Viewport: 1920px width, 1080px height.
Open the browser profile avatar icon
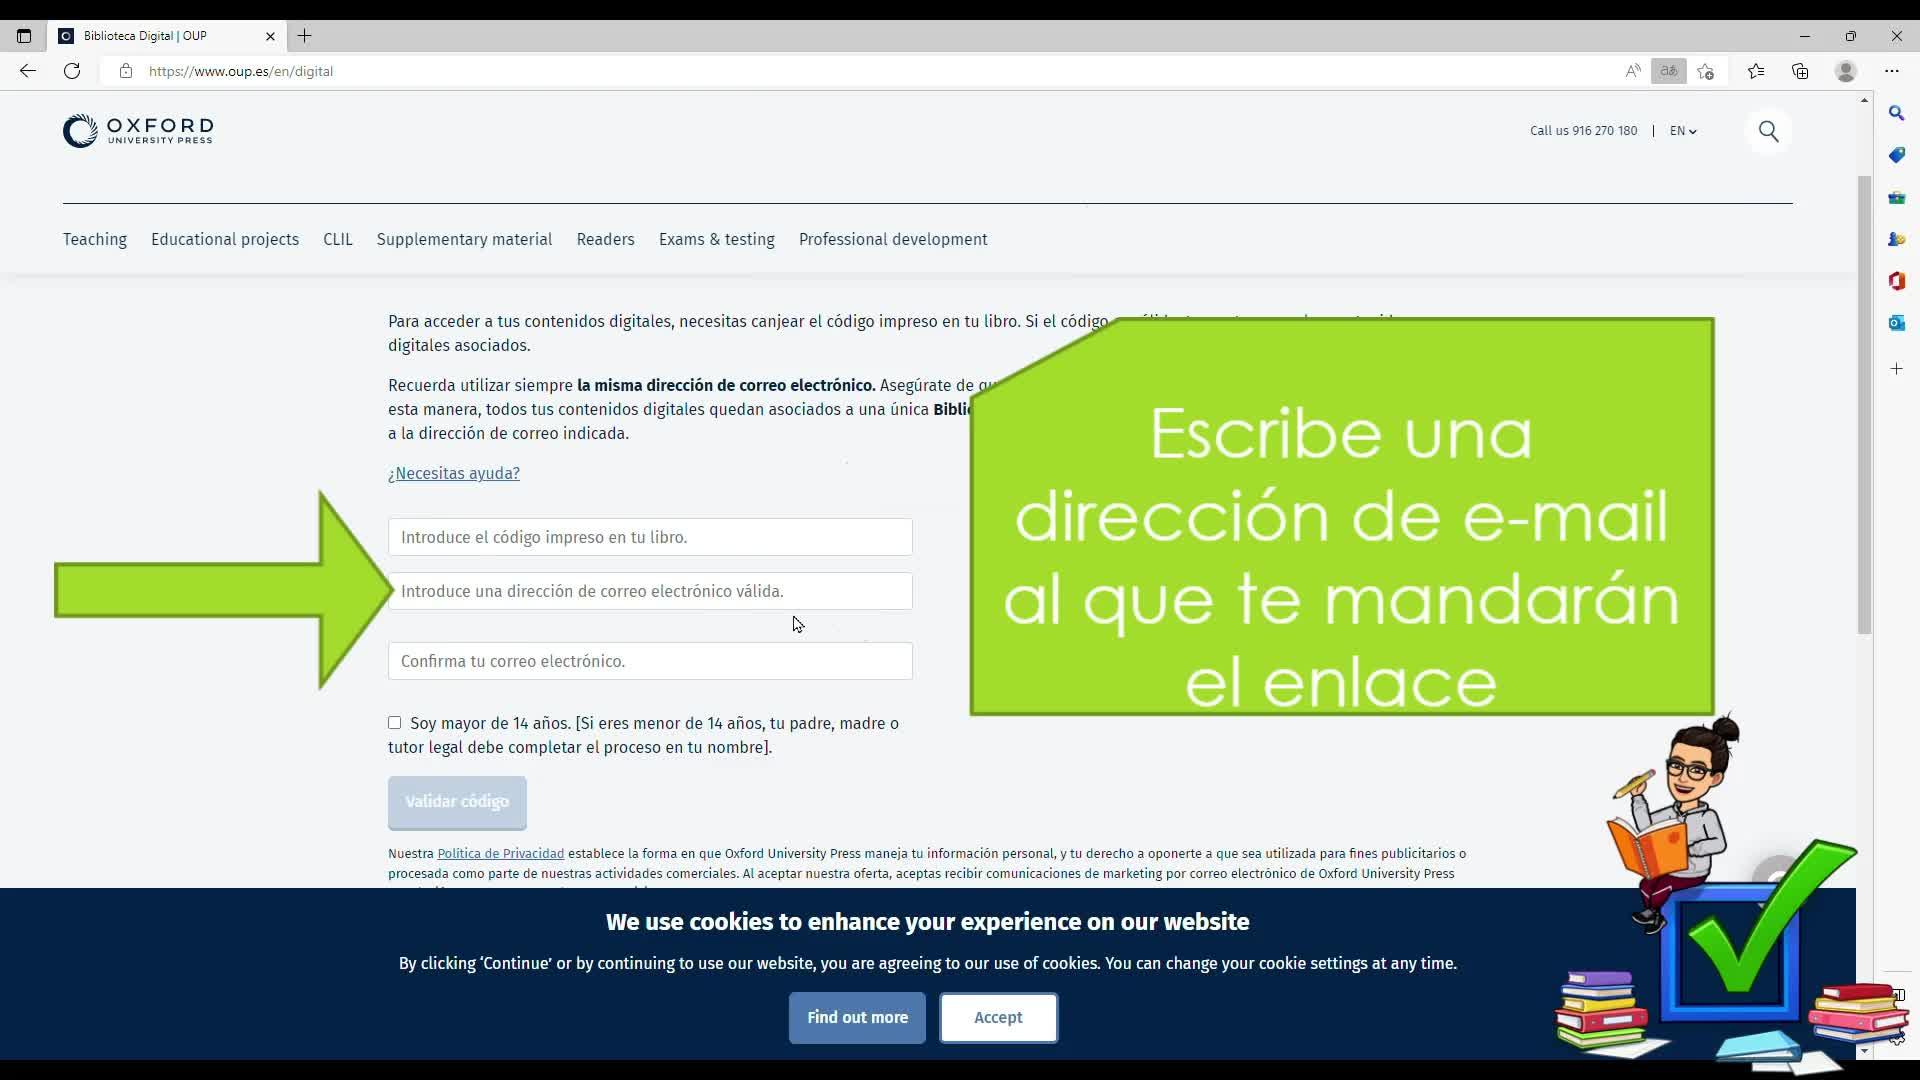pos(1846,71)
